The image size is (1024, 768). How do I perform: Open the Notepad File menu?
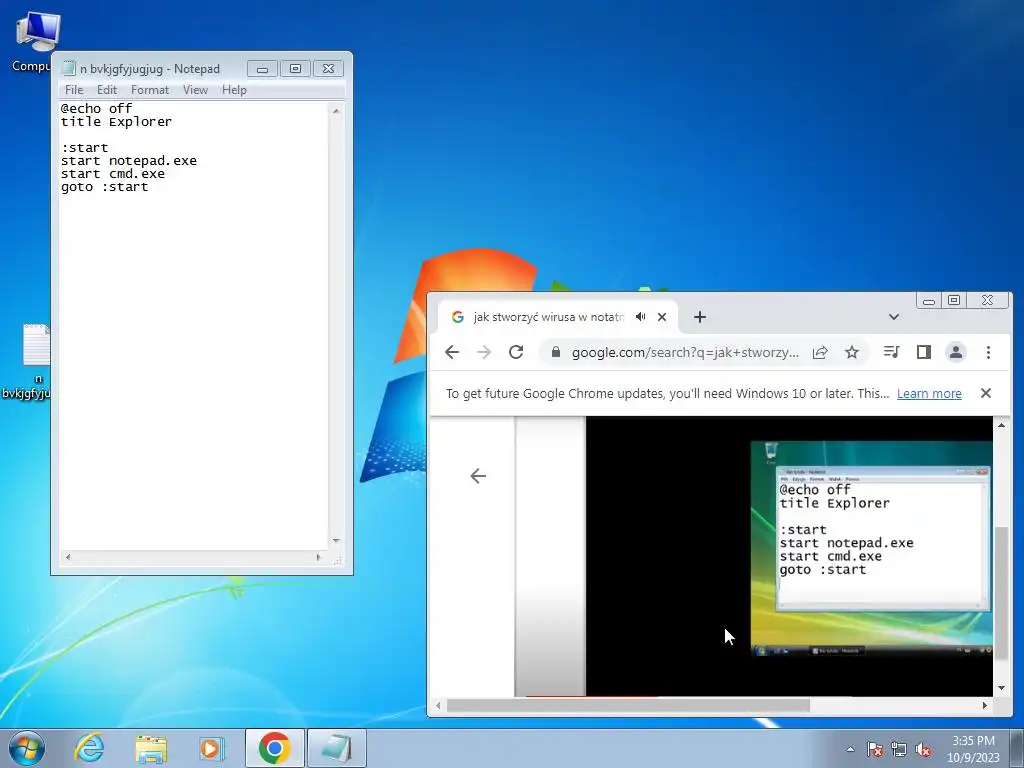(74, 89)
